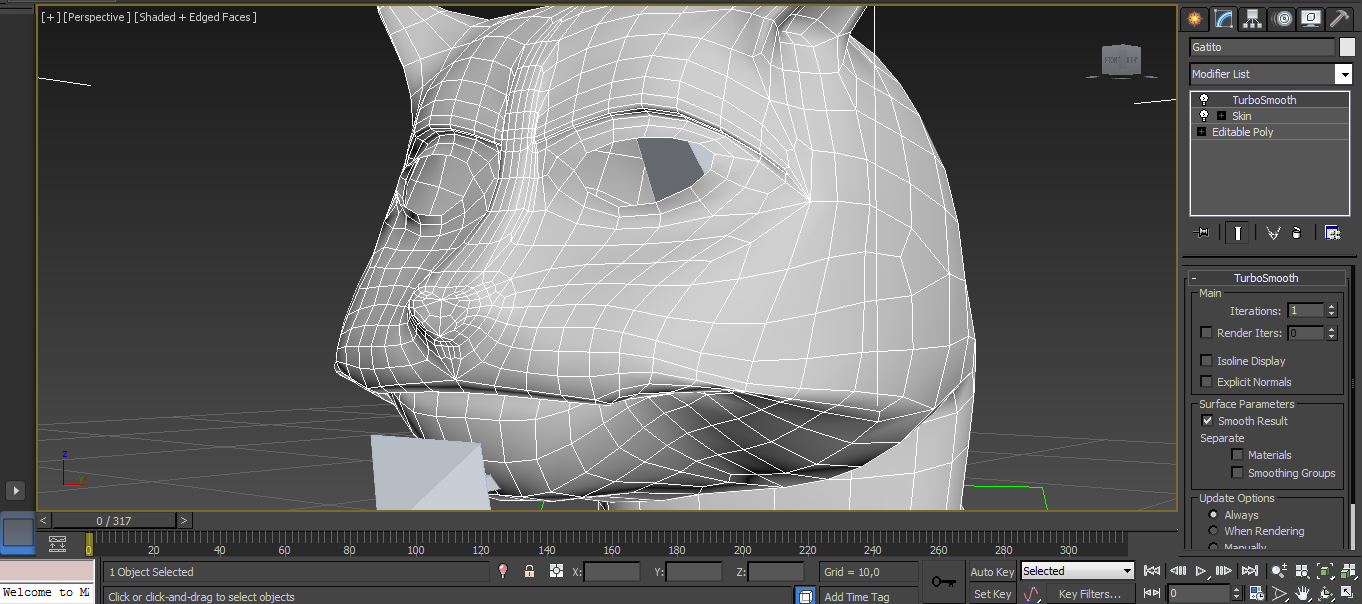Click the Pin Stack icon
1362x604 pixels.
point(1201,233)
